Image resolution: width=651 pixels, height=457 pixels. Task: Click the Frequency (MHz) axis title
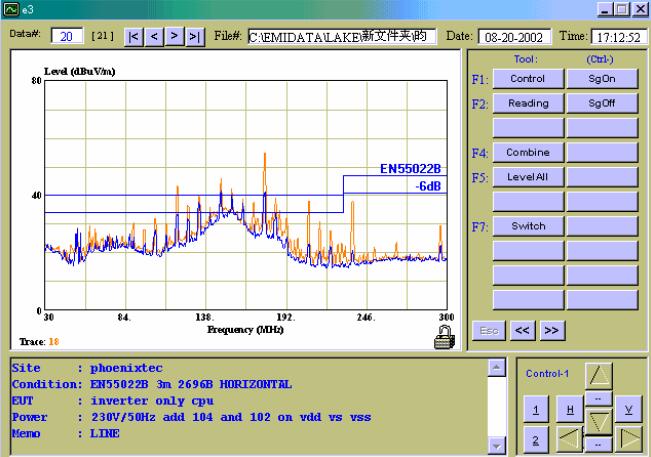point(245,330)
